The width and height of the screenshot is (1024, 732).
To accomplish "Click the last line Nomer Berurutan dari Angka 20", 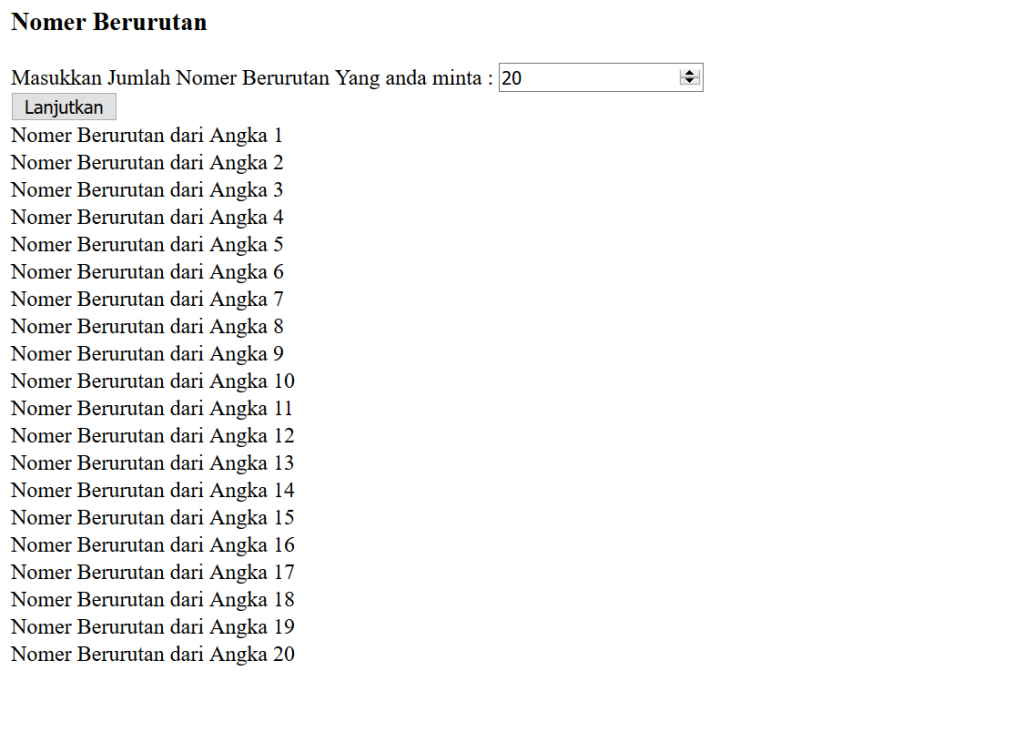I will click(152, 654).
